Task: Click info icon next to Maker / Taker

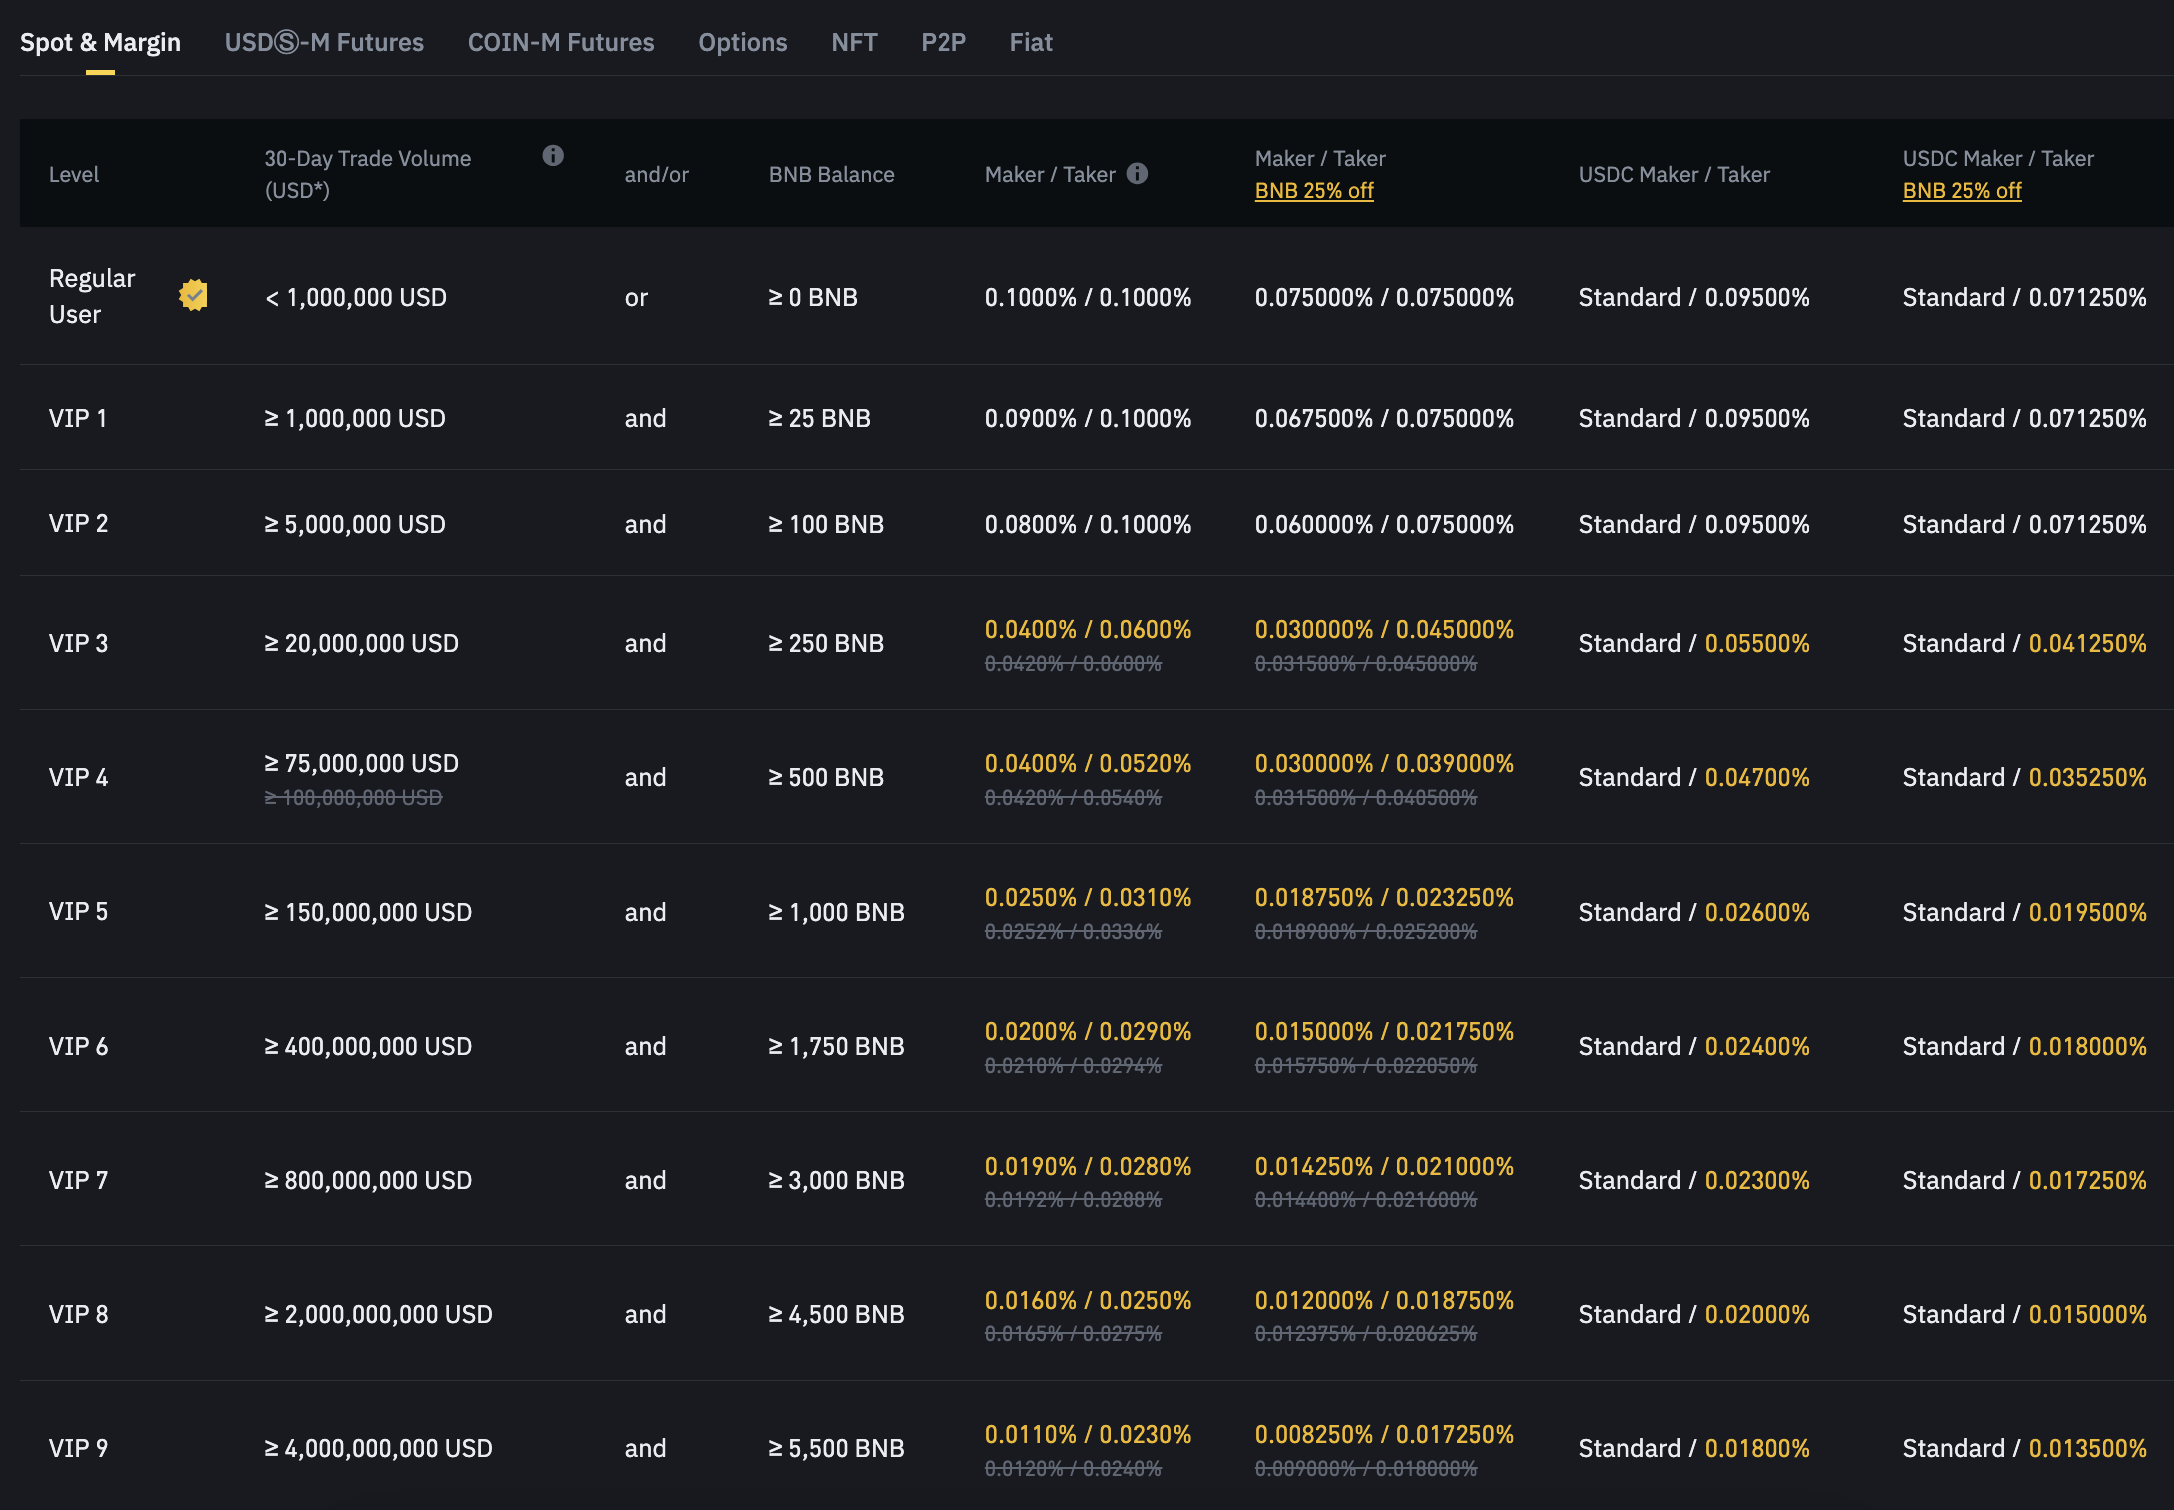Action: coord(1137,173)
